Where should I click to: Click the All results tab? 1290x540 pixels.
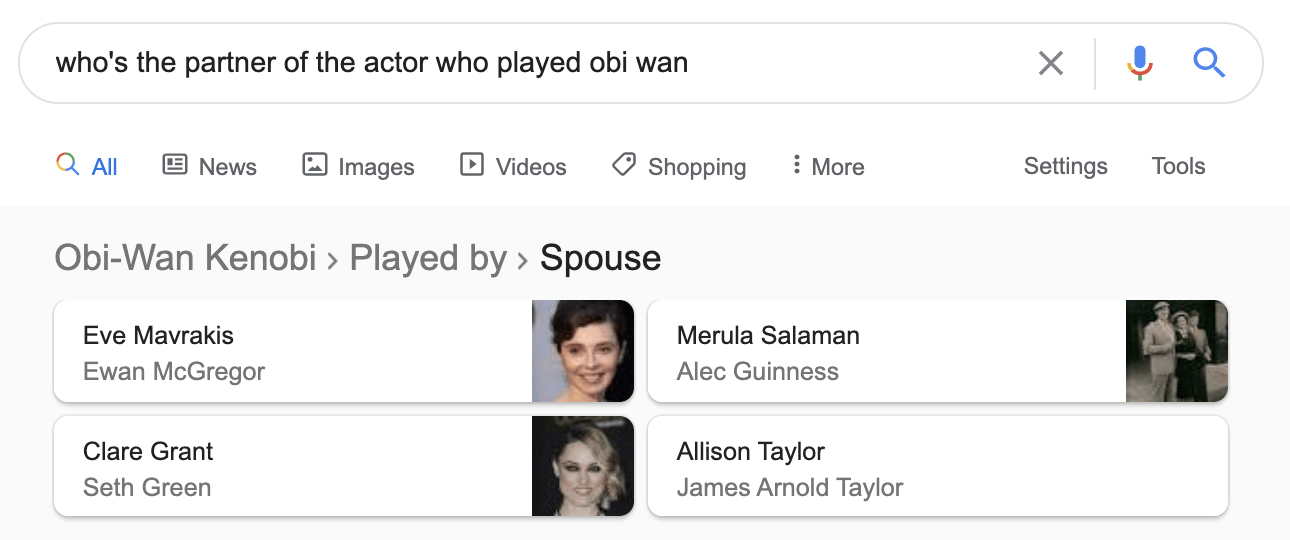[88, 166]
